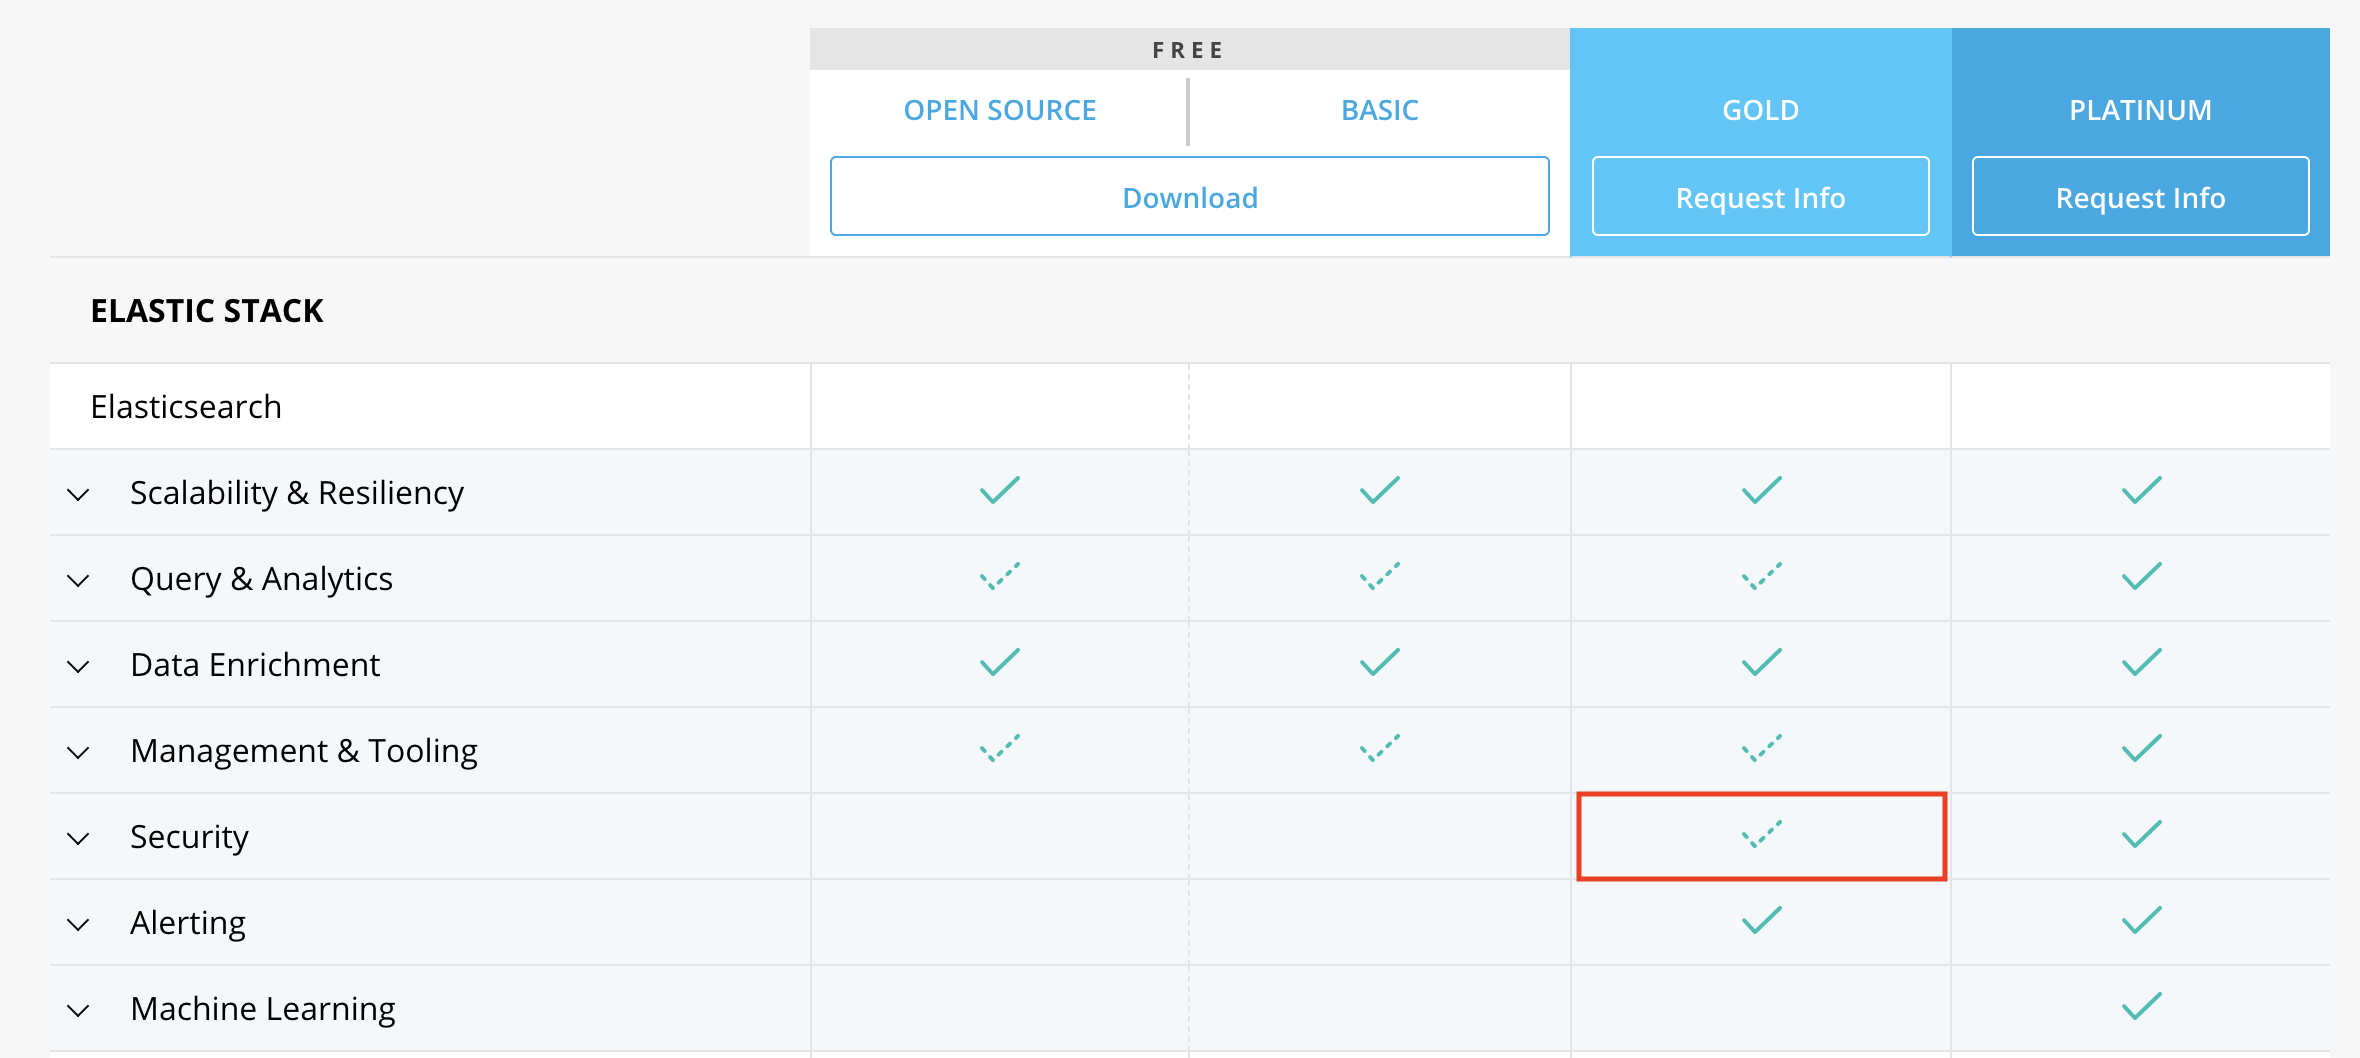
Task: Expand the Management & Tooling chevron
Action: (x=78, y=752)
